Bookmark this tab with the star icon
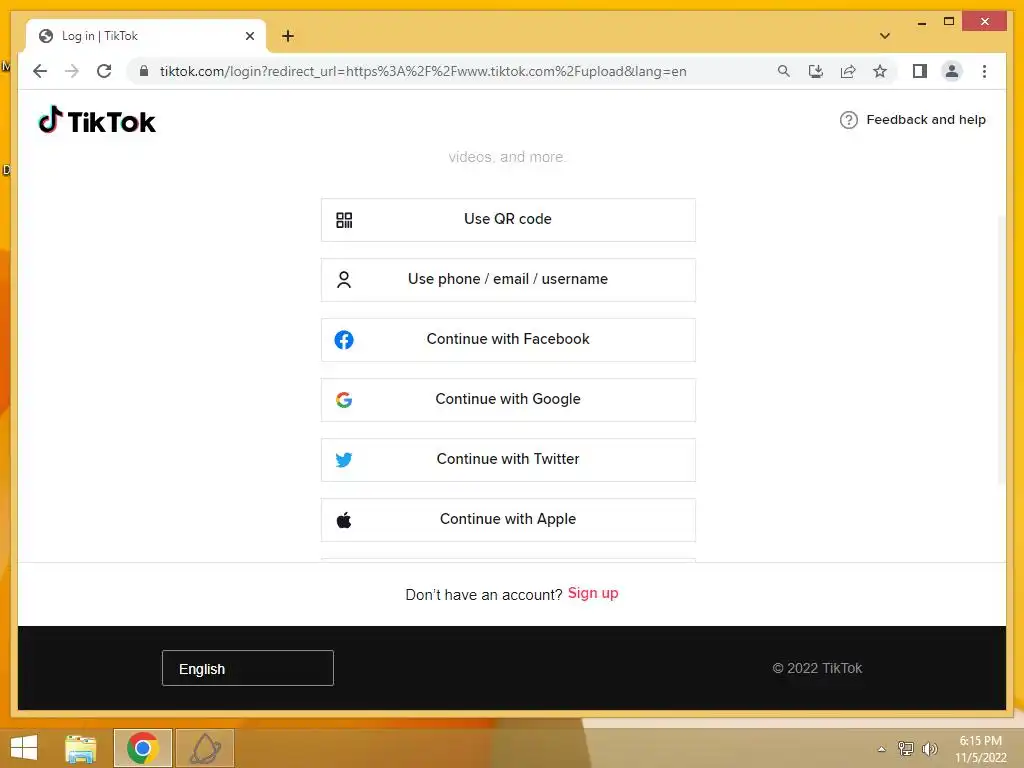1024x768 pixels. (880, 71)
